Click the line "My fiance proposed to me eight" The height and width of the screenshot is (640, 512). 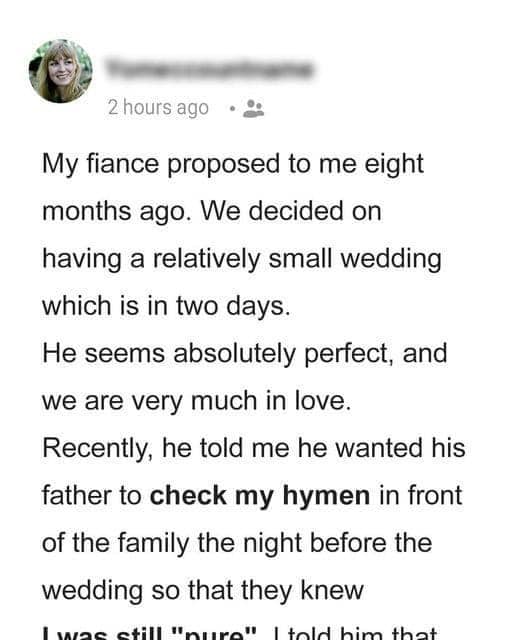pos(233,164)
